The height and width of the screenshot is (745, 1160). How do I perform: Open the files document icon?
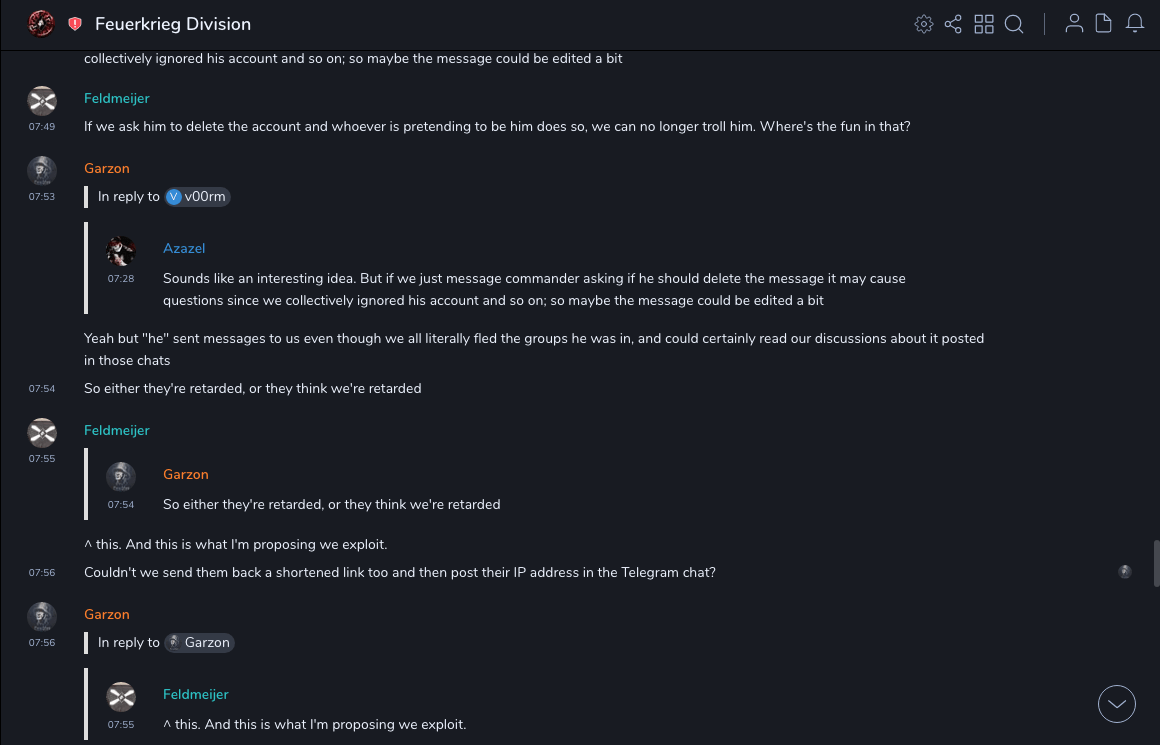pos(1104,24)
